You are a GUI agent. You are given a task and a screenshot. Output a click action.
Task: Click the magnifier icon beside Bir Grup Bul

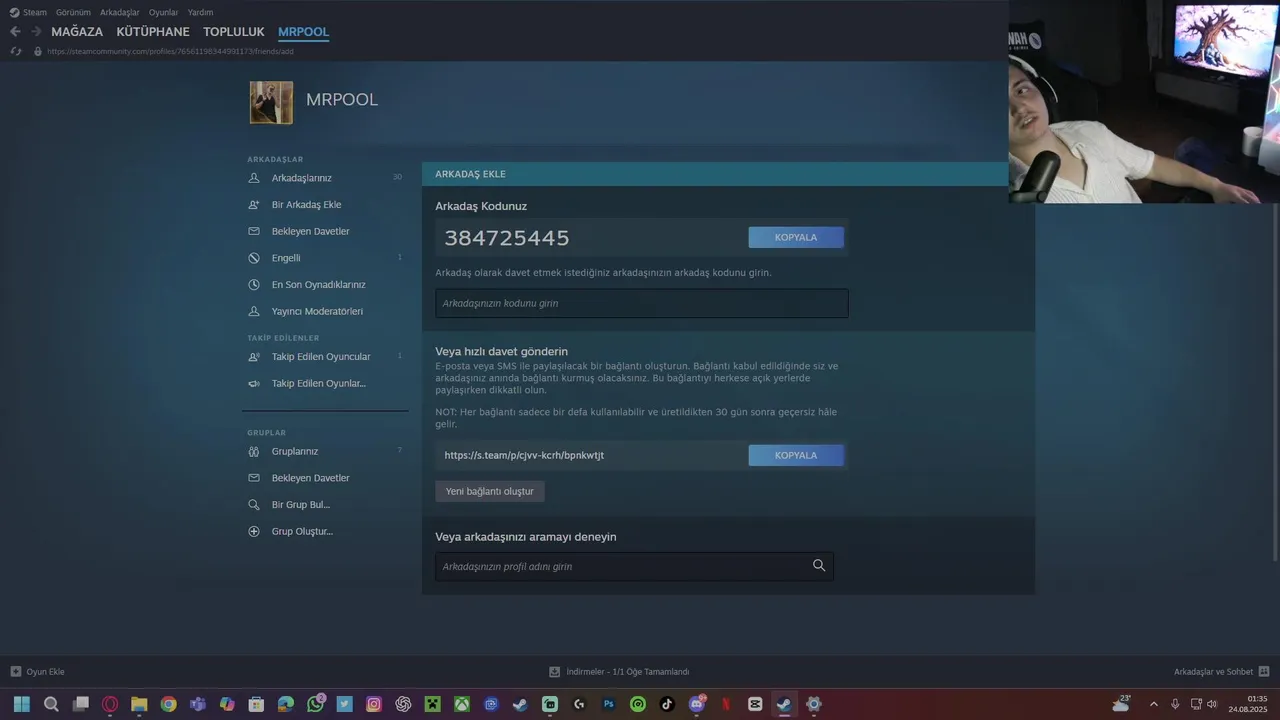click(x=253, y=505)
